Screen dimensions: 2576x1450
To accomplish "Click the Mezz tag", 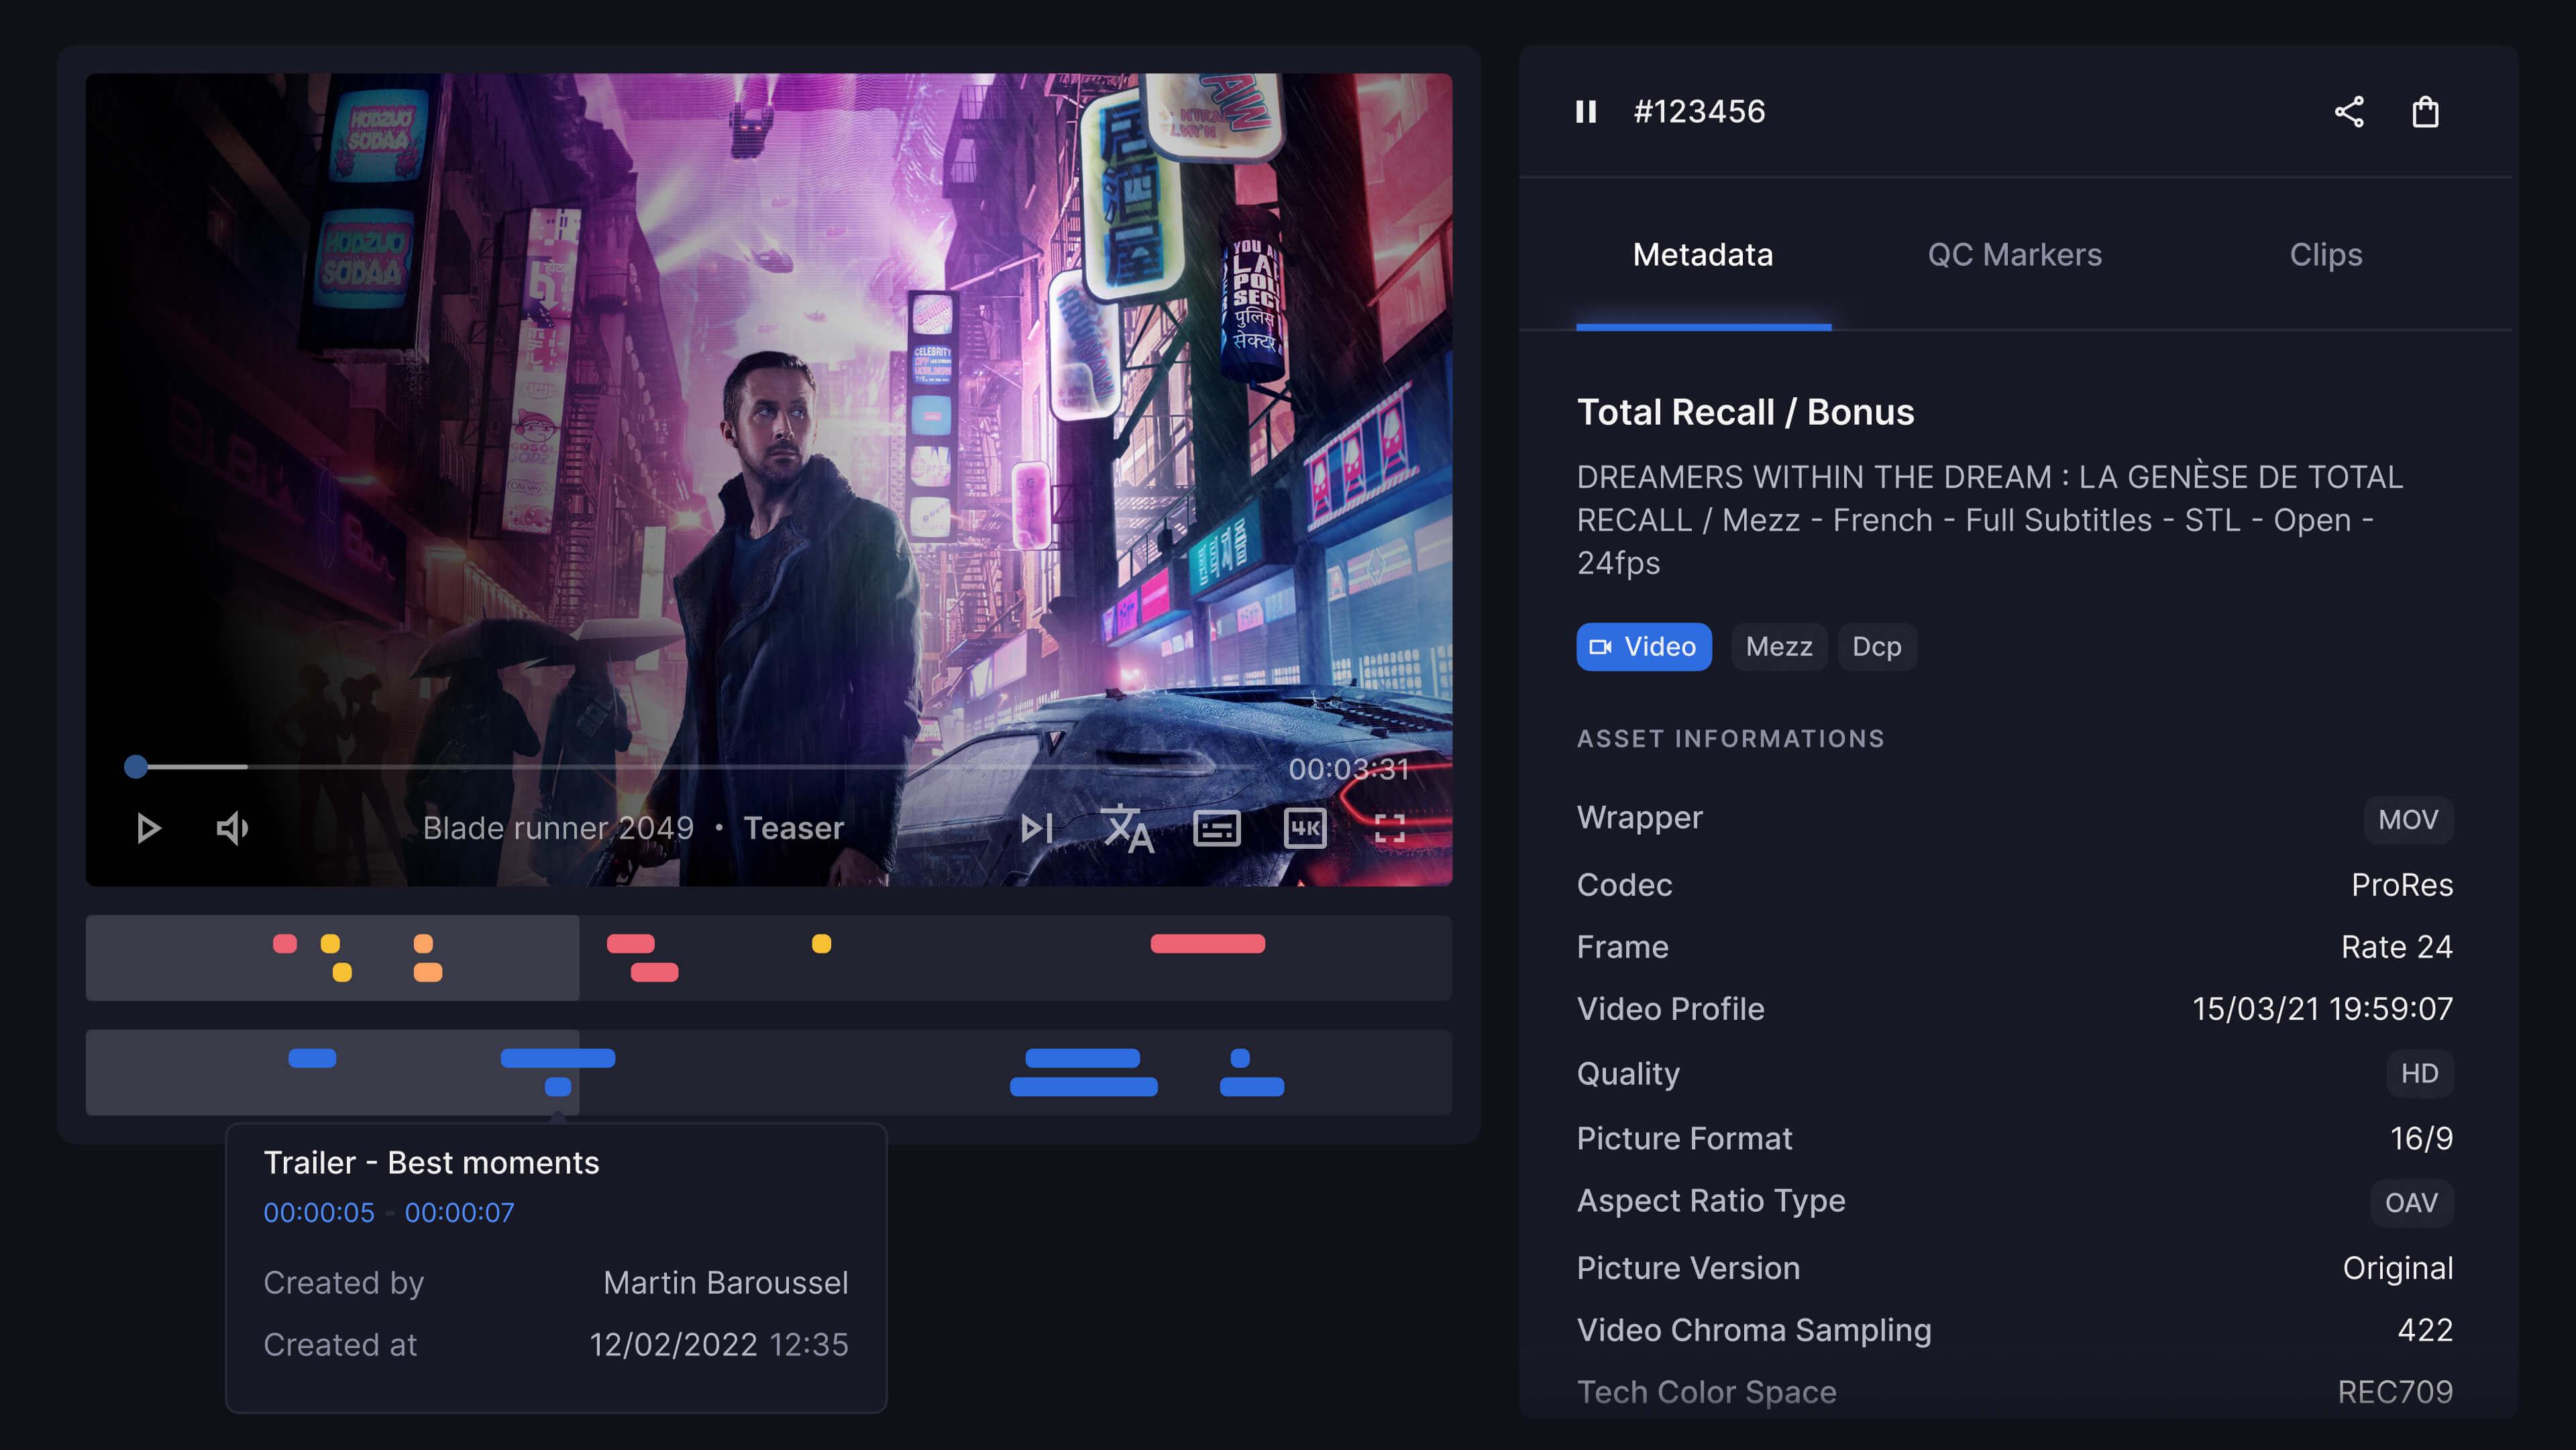I will click(x=1779, y=647).
